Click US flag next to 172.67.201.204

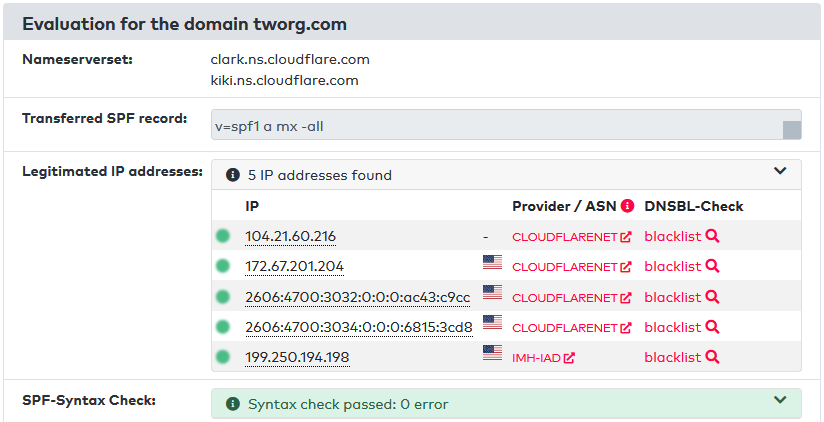coord(492,263)
